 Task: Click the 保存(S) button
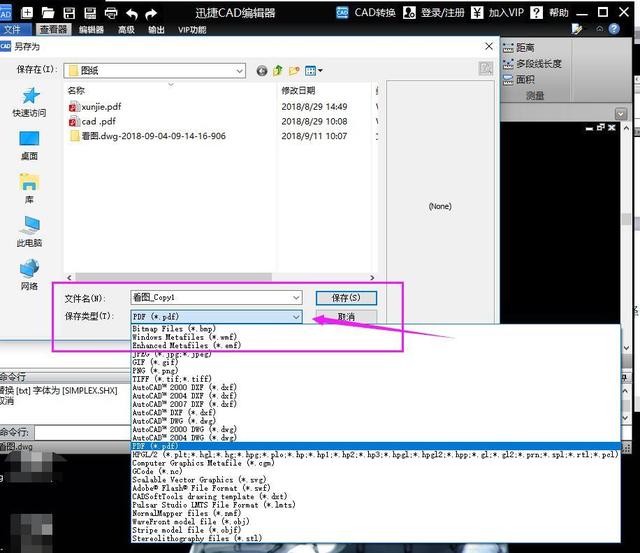coord(346,298)
